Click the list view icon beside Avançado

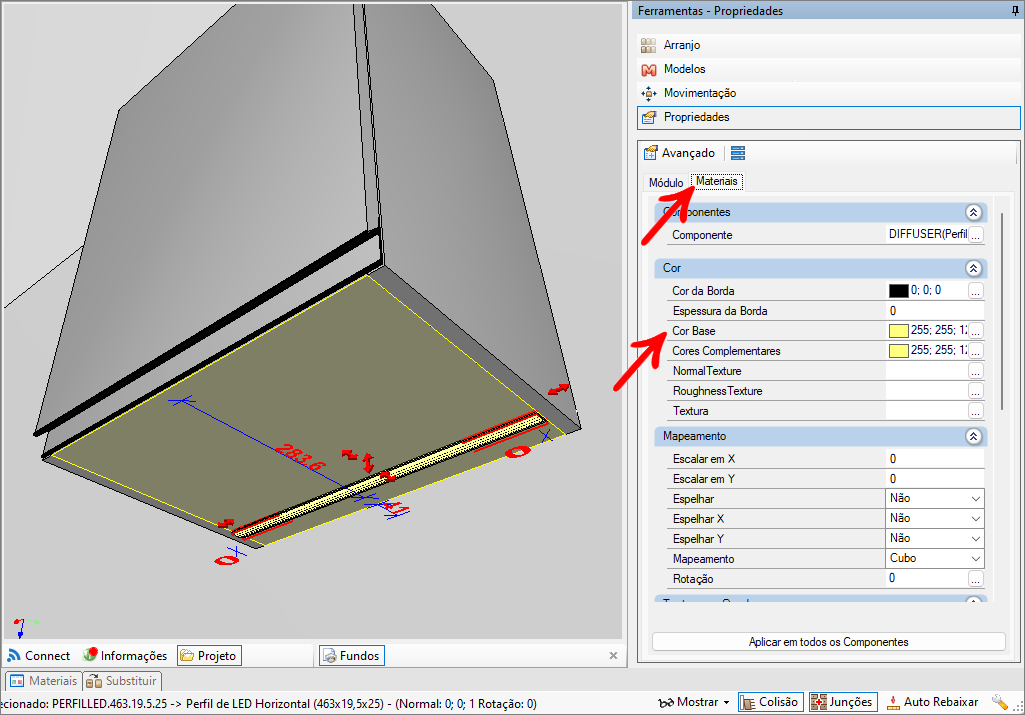(x=738, y=153)
